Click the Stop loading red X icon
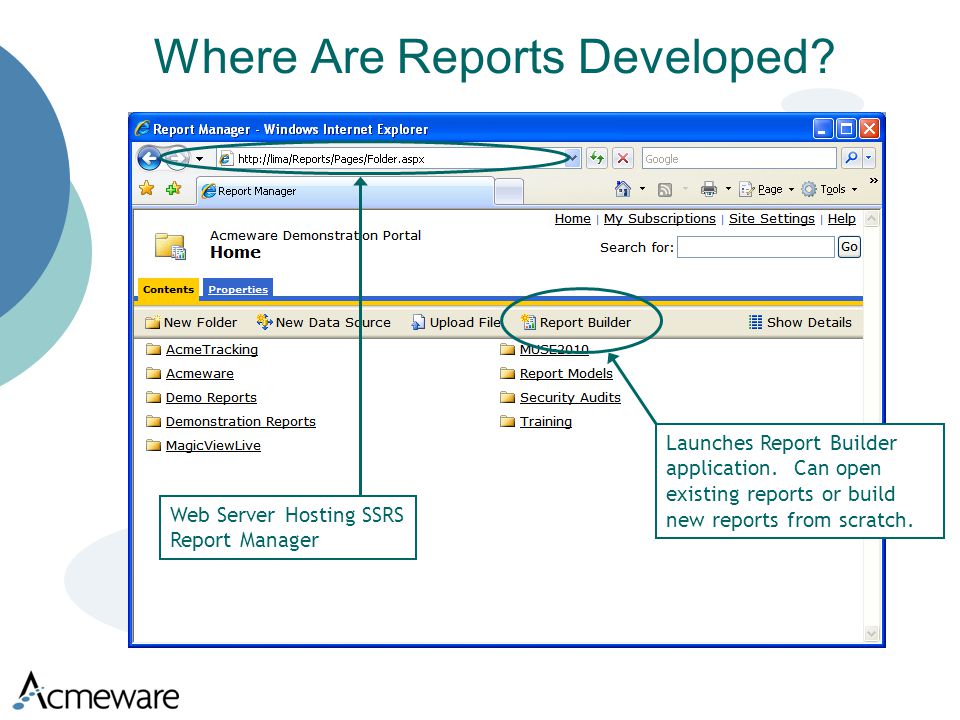Viewport: 960px width, 720px height. (623, 159)
